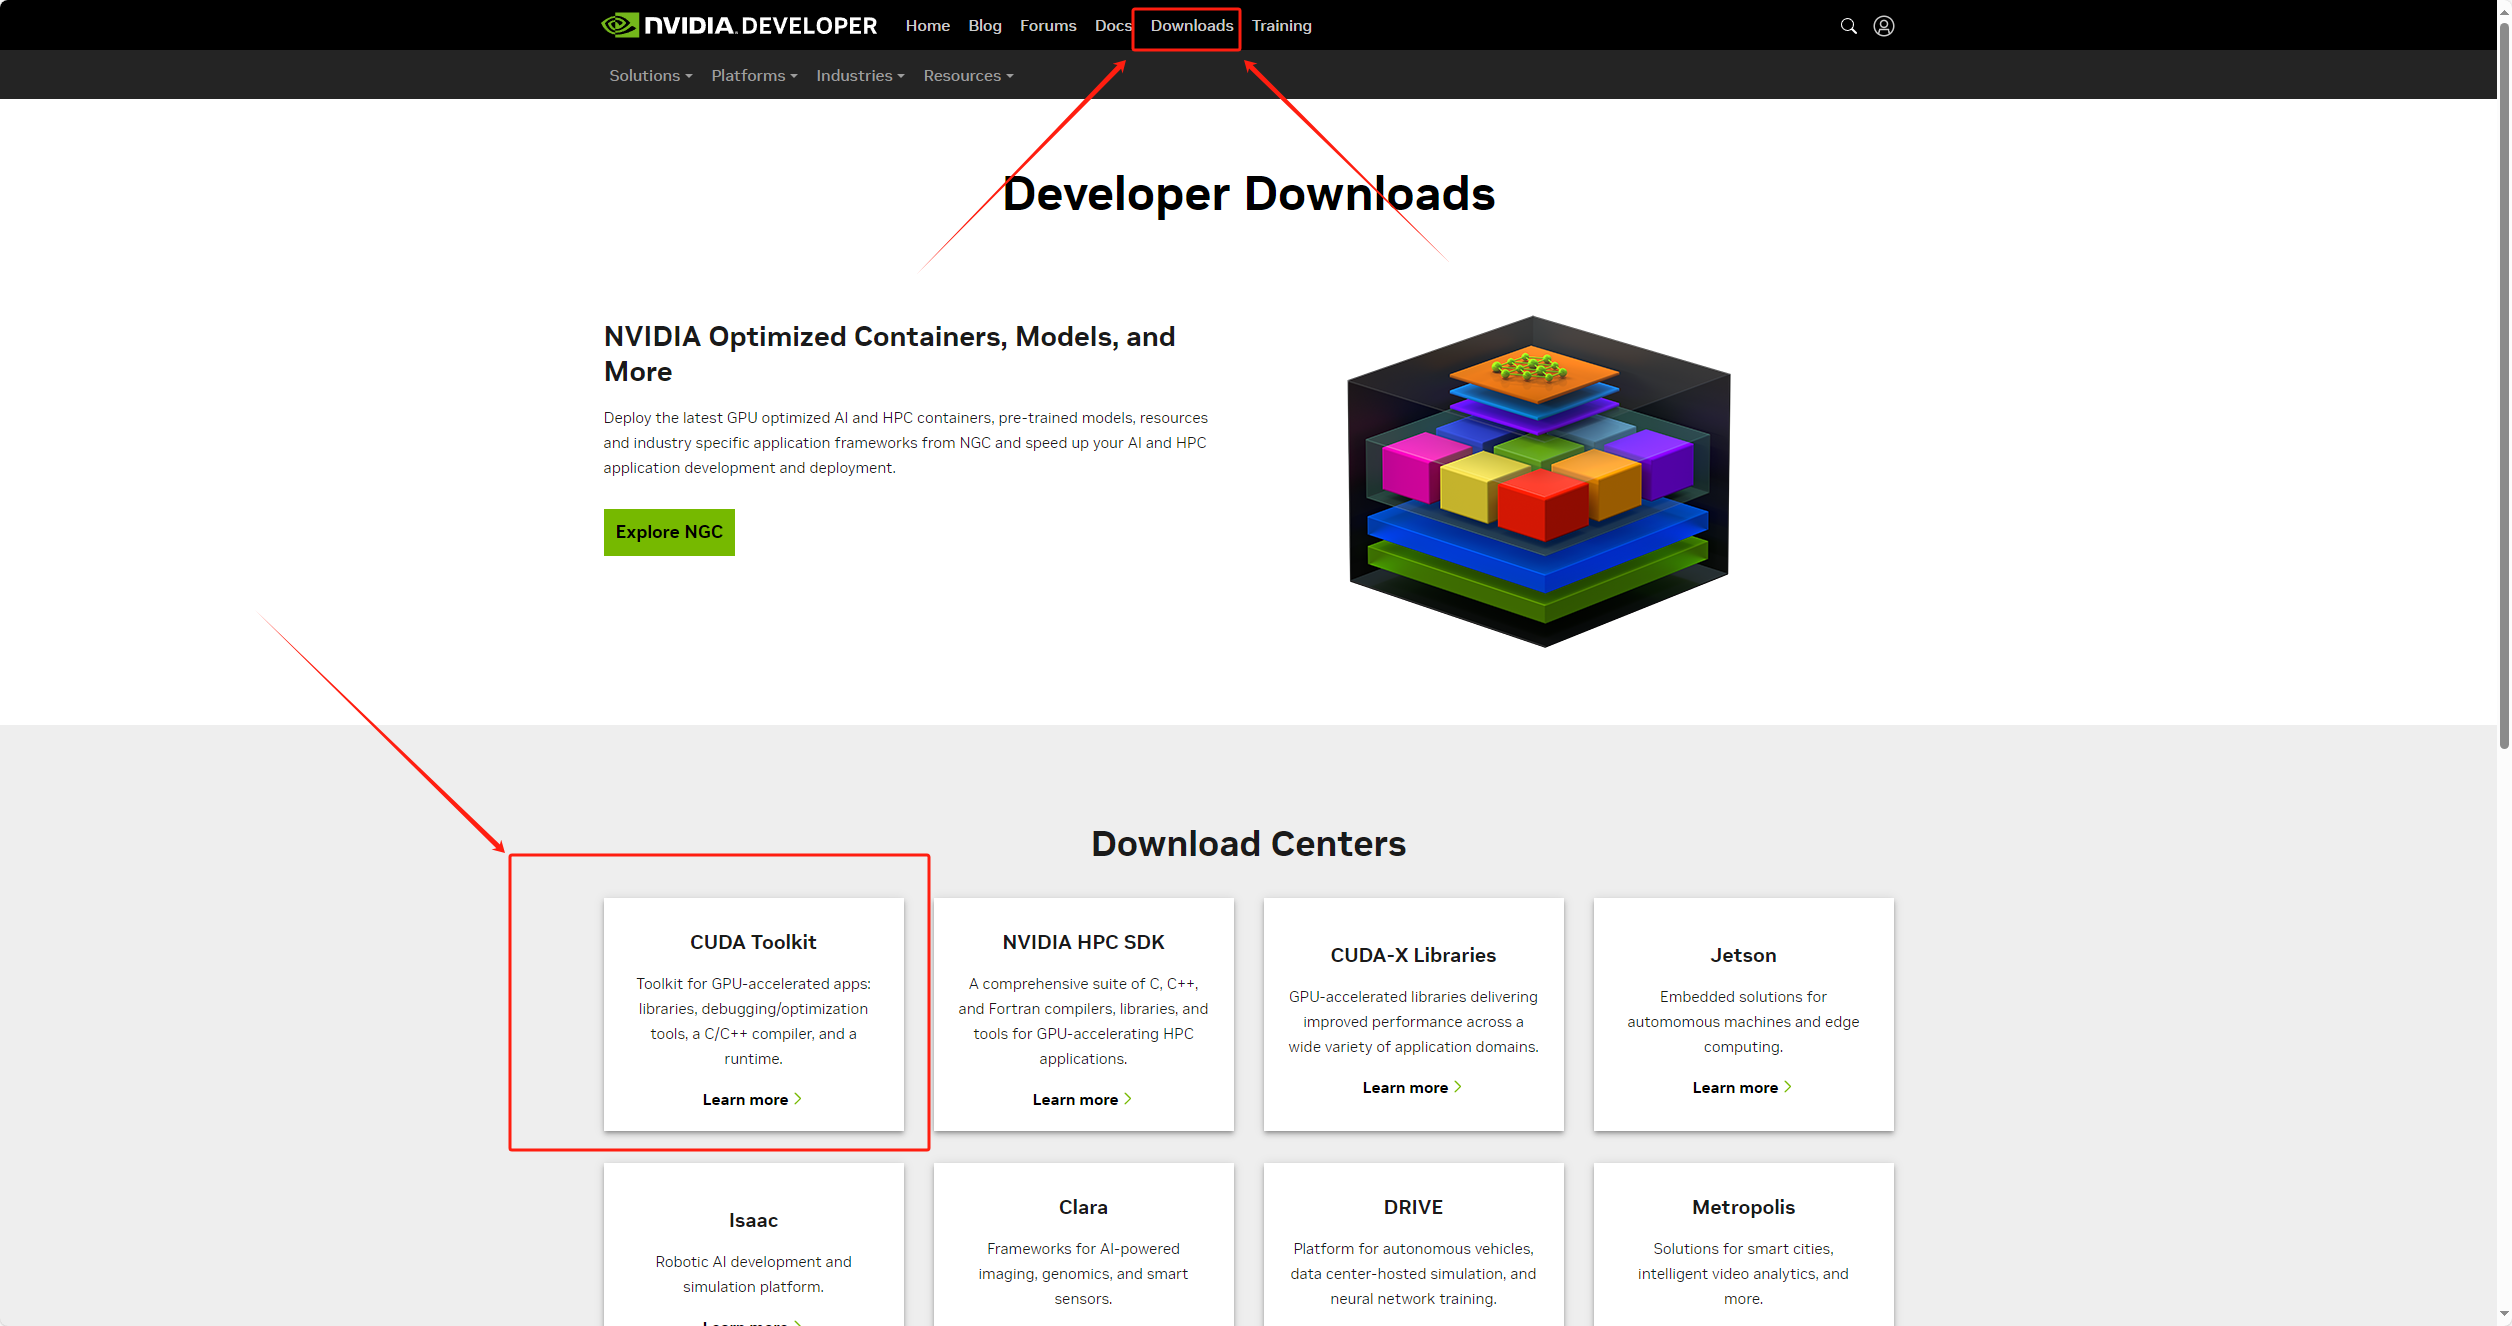Open the search icon in header

pos(1848,26)
